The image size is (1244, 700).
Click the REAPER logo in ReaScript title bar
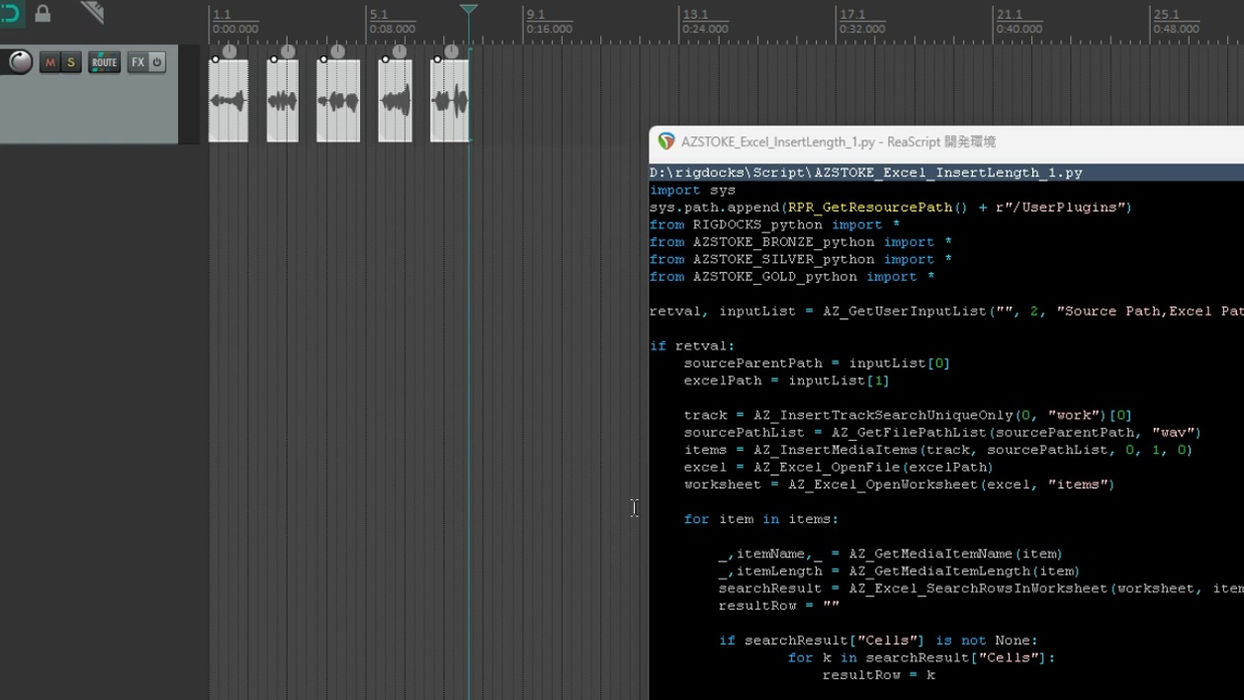pyautogui.click(x=666, y=142)
